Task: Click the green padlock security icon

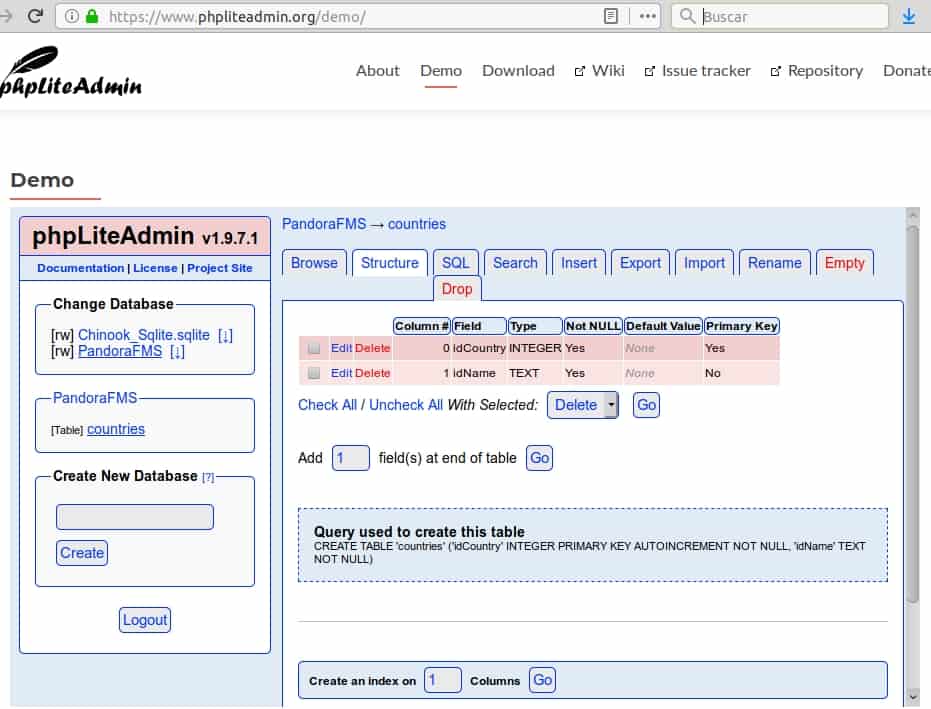Action: (92, 16)
